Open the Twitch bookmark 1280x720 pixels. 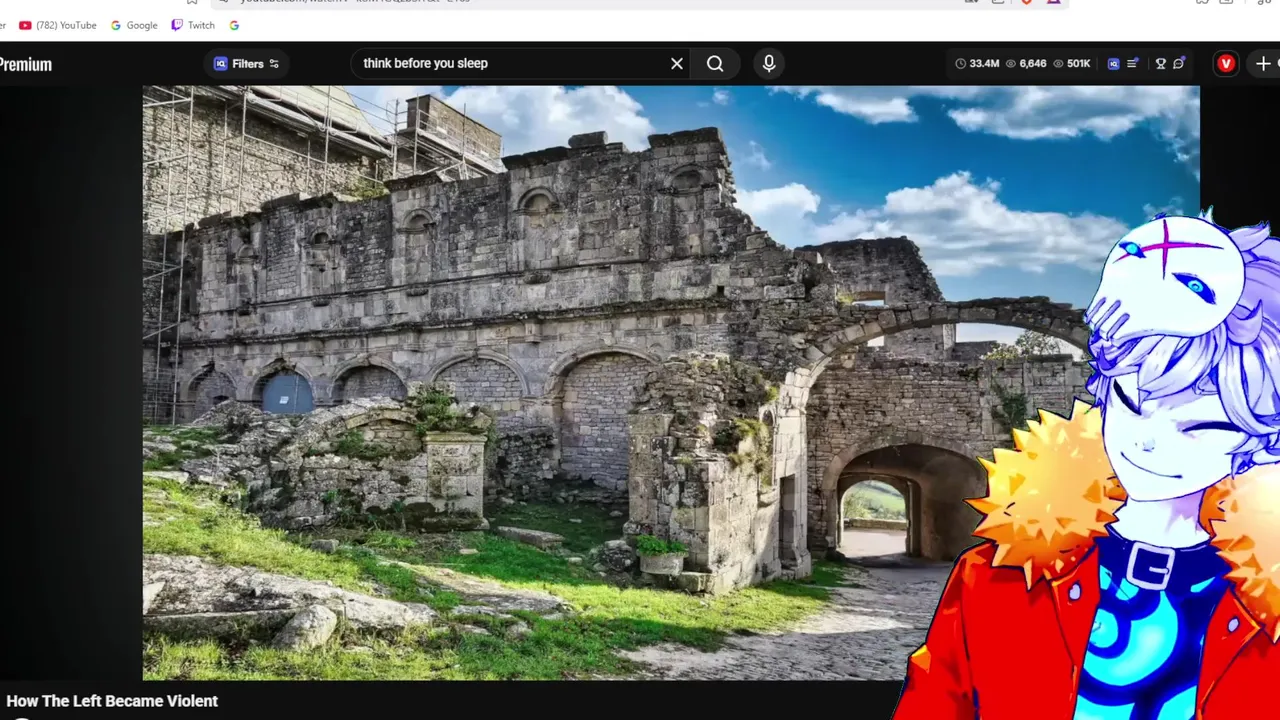click(x=193, y=25)
